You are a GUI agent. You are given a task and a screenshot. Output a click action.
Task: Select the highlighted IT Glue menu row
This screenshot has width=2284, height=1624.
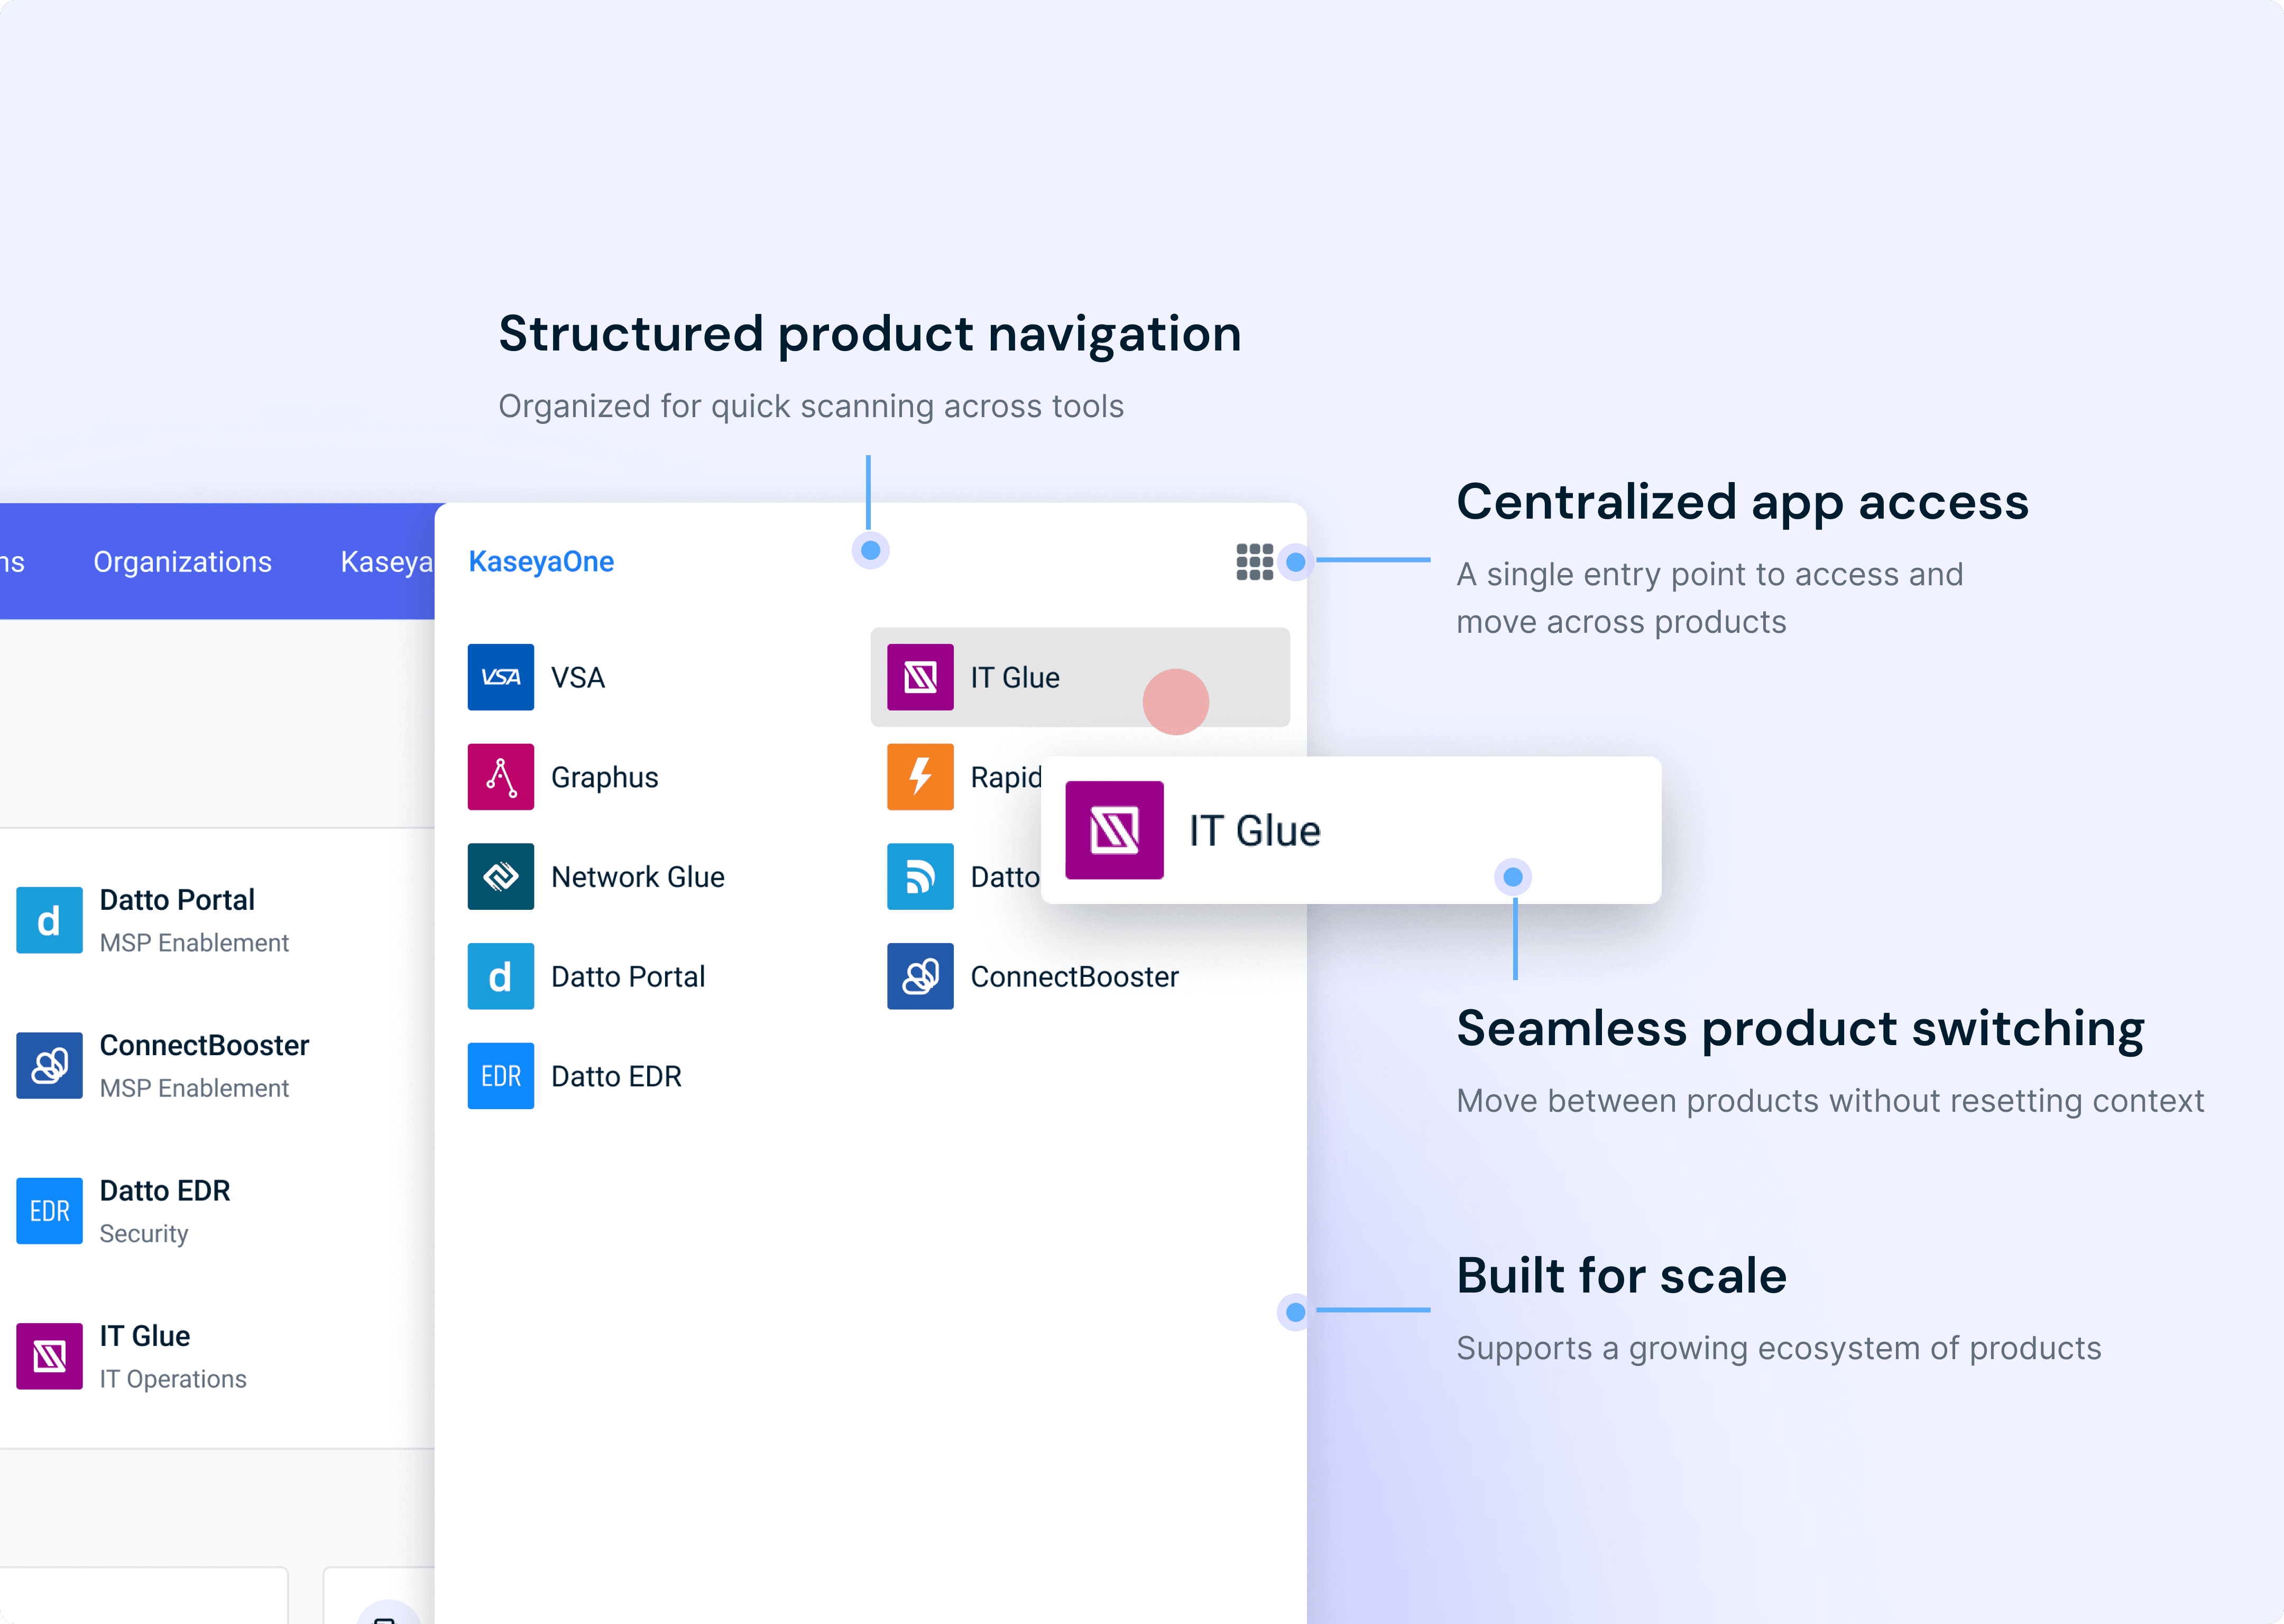click(1080, 677)
